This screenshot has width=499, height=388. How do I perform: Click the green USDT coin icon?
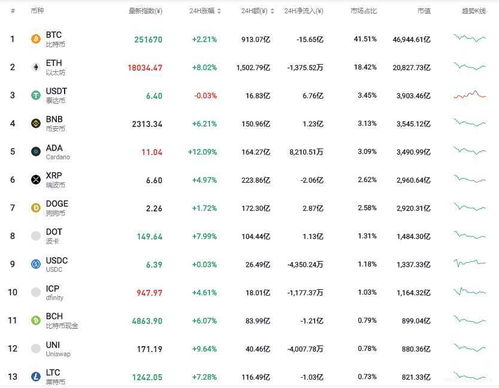[36, 95]
